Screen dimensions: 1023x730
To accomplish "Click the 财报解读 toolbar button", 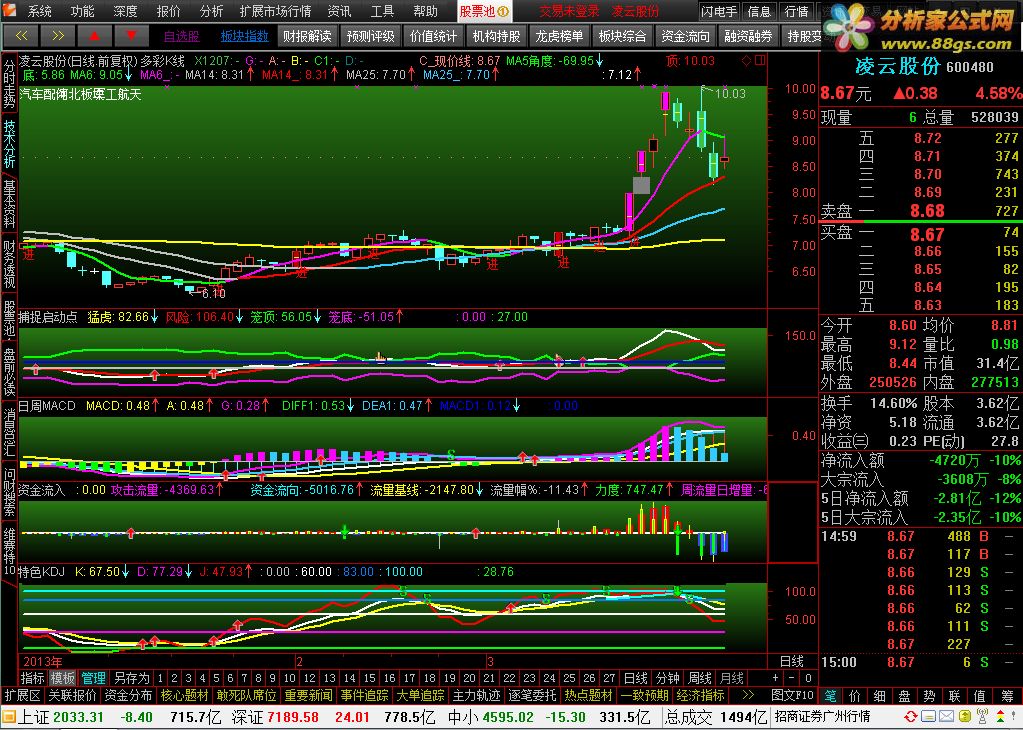I will 307,37.
